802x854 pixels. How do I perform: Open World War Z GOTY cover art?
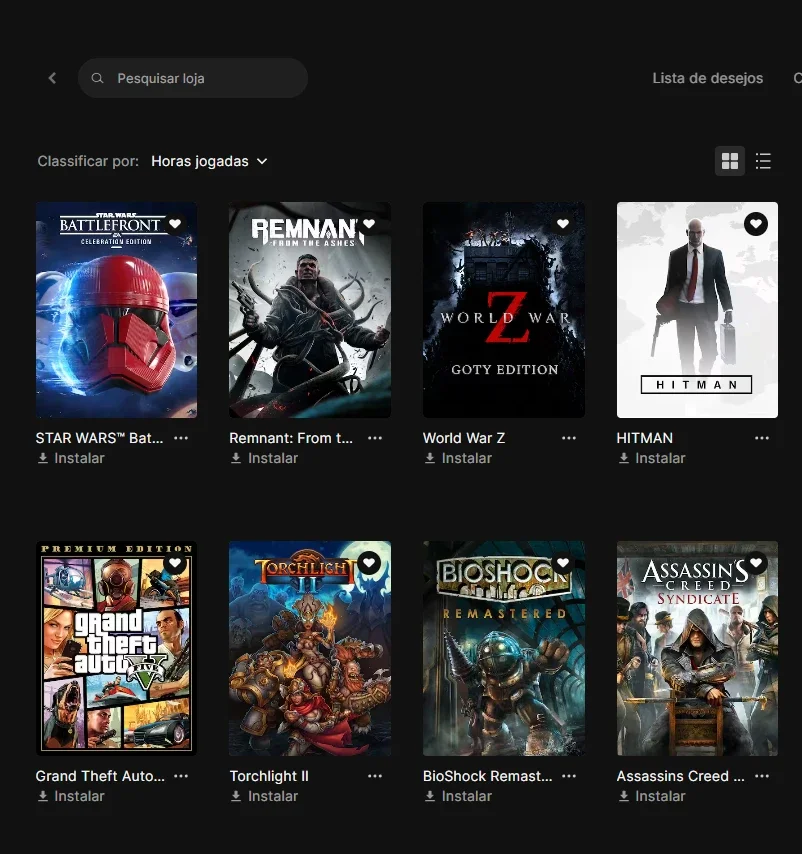coord(504,310)
